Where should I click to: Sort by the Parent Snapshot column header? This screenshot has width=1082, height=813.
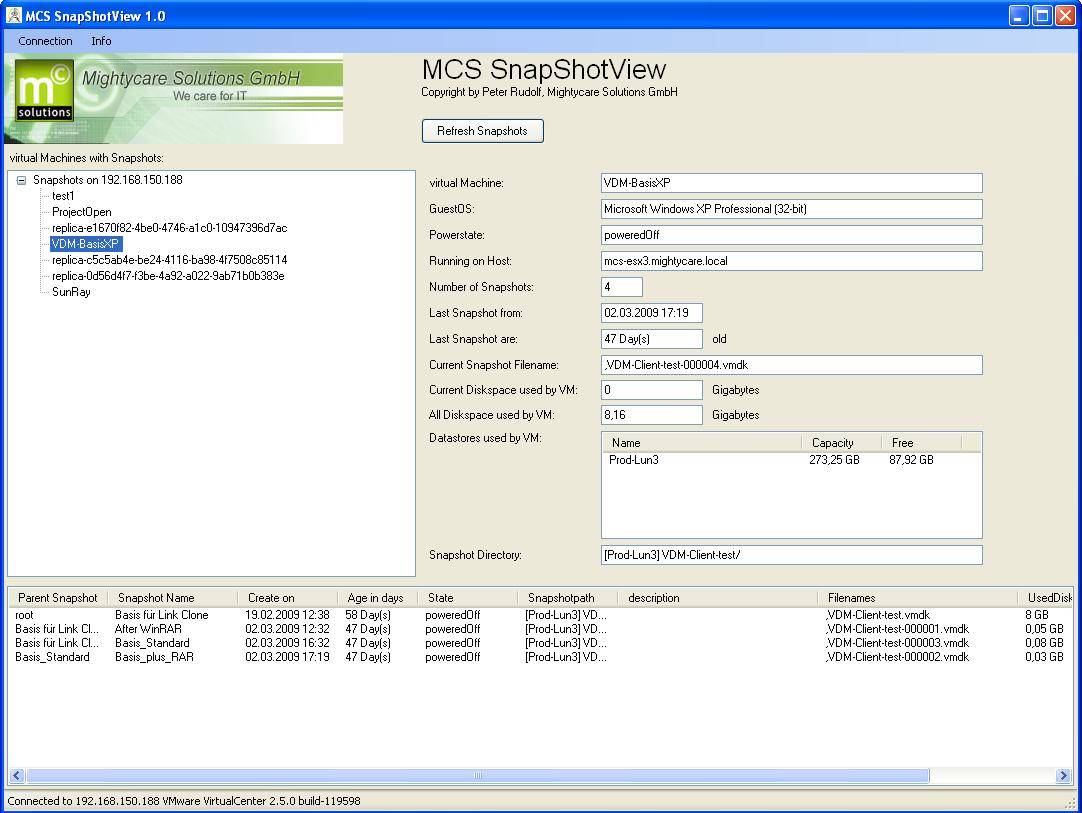point(58,598)
